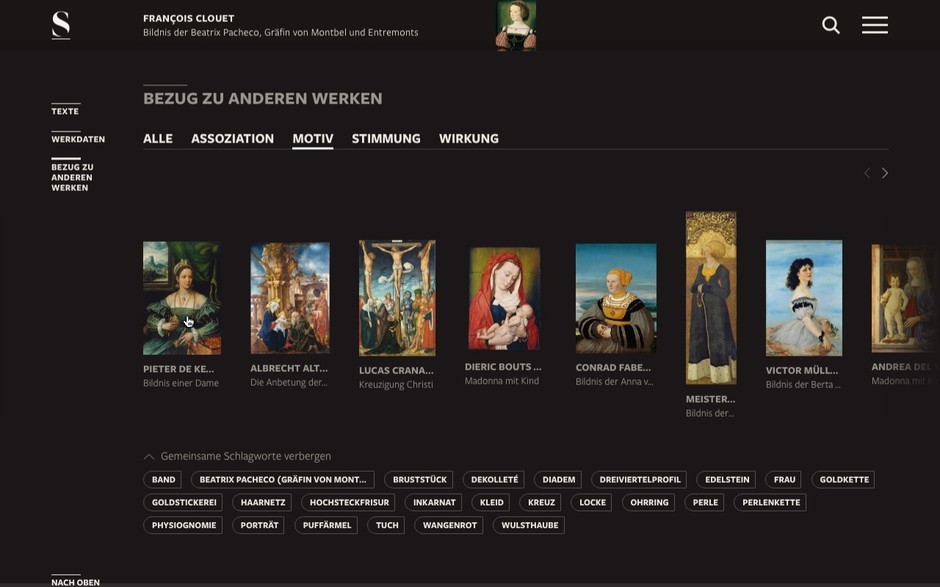940x587 pixels.
Task: Click NACH OBEN link
Action: (x=76, y=581)
